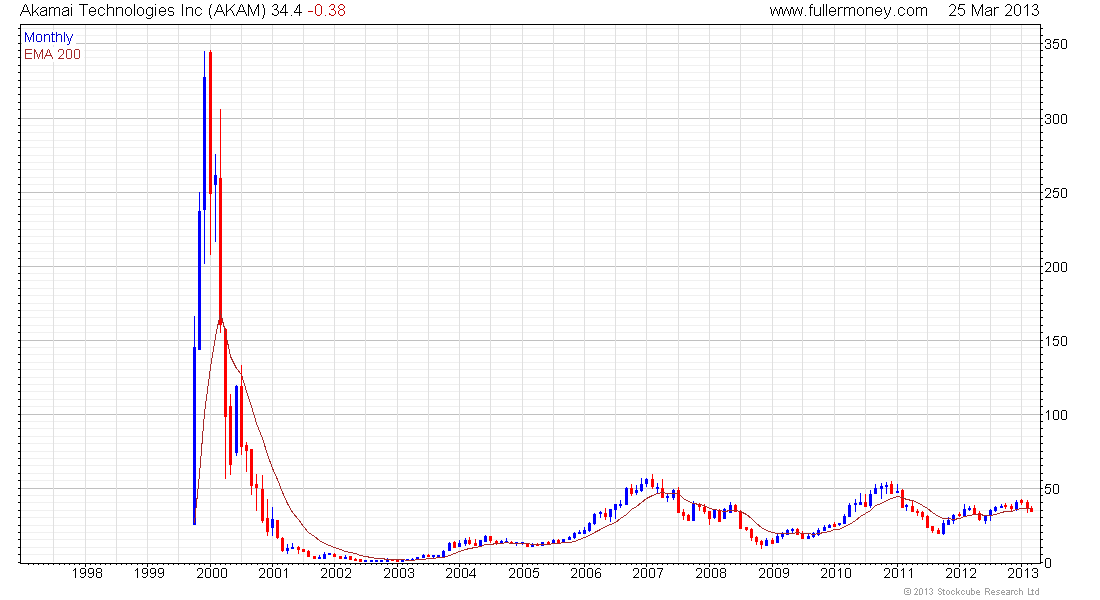Click the last price value 34.4

[x=286, y=11]
